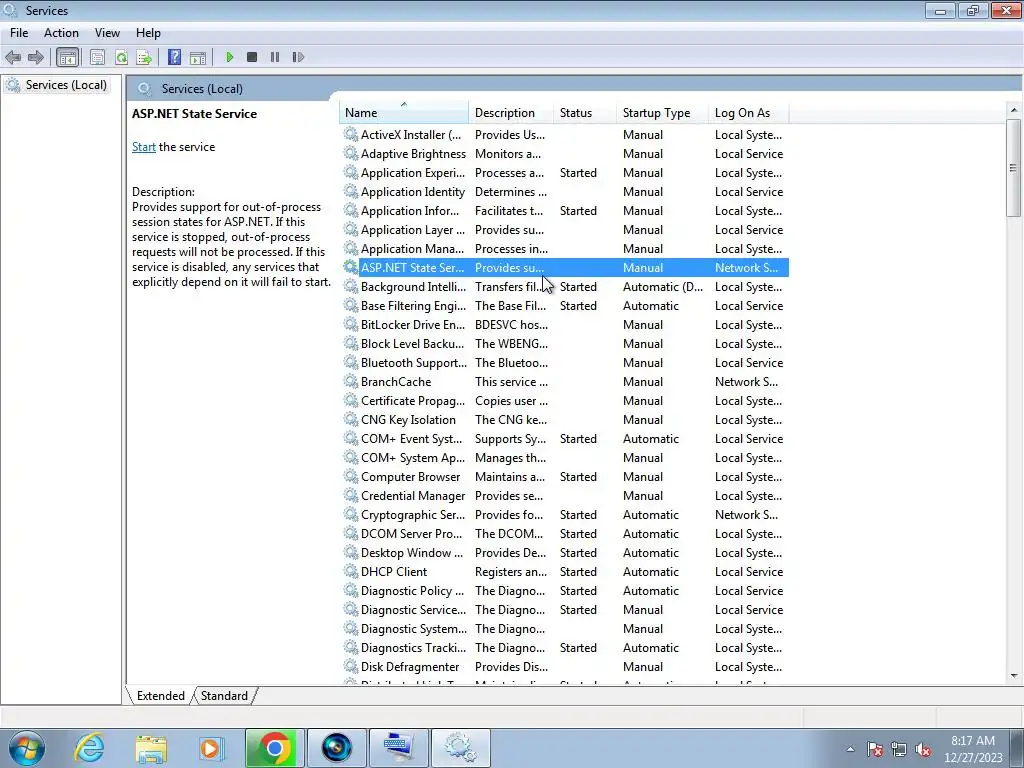Open the Action menu
This screenshot has width=1024, height=768.
tap(61, 33)
